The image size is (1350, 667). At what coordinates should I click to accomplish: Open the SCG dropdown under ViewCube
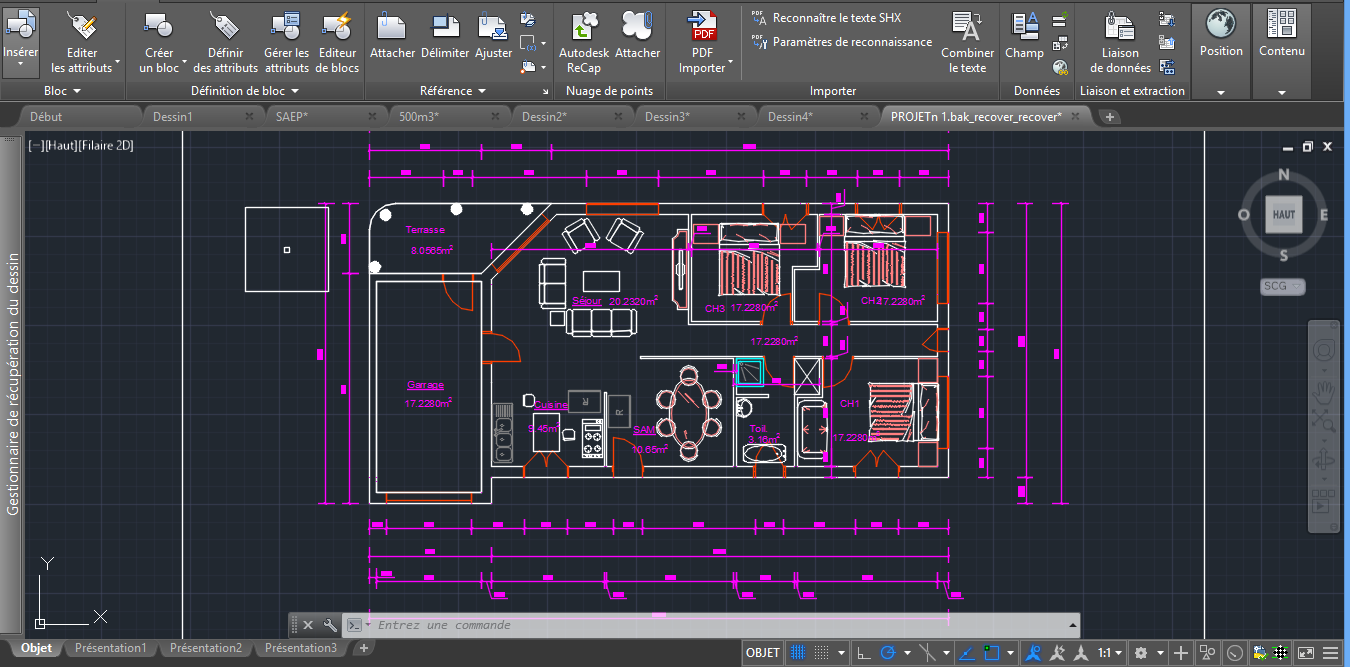pyautogui.click(x=1283, y=286)
